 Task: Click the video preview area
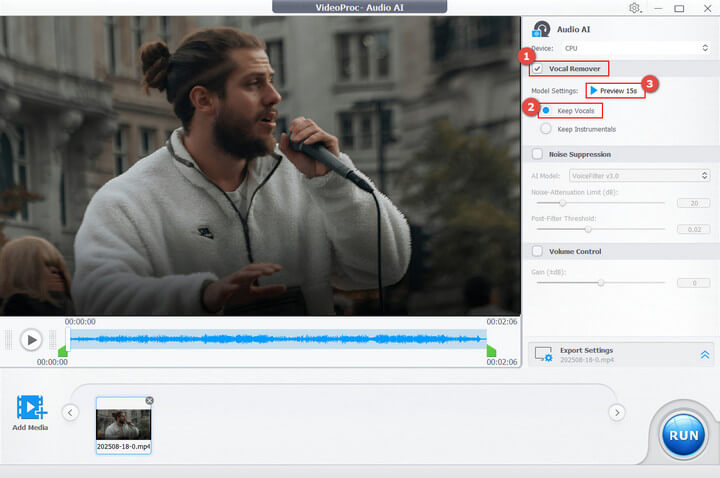[x=260, y=166]
